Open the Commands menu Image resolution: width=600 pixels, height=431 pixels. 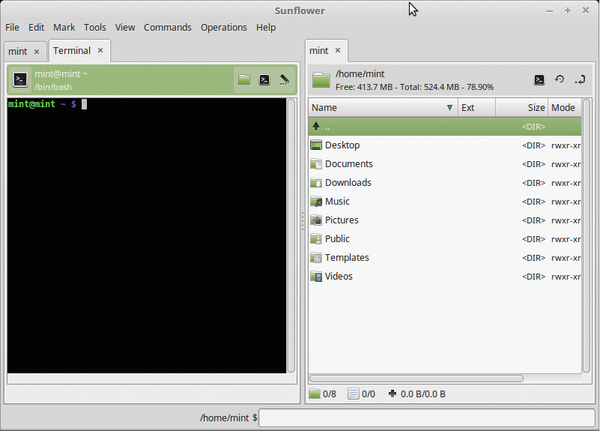(x=167, y=28)
